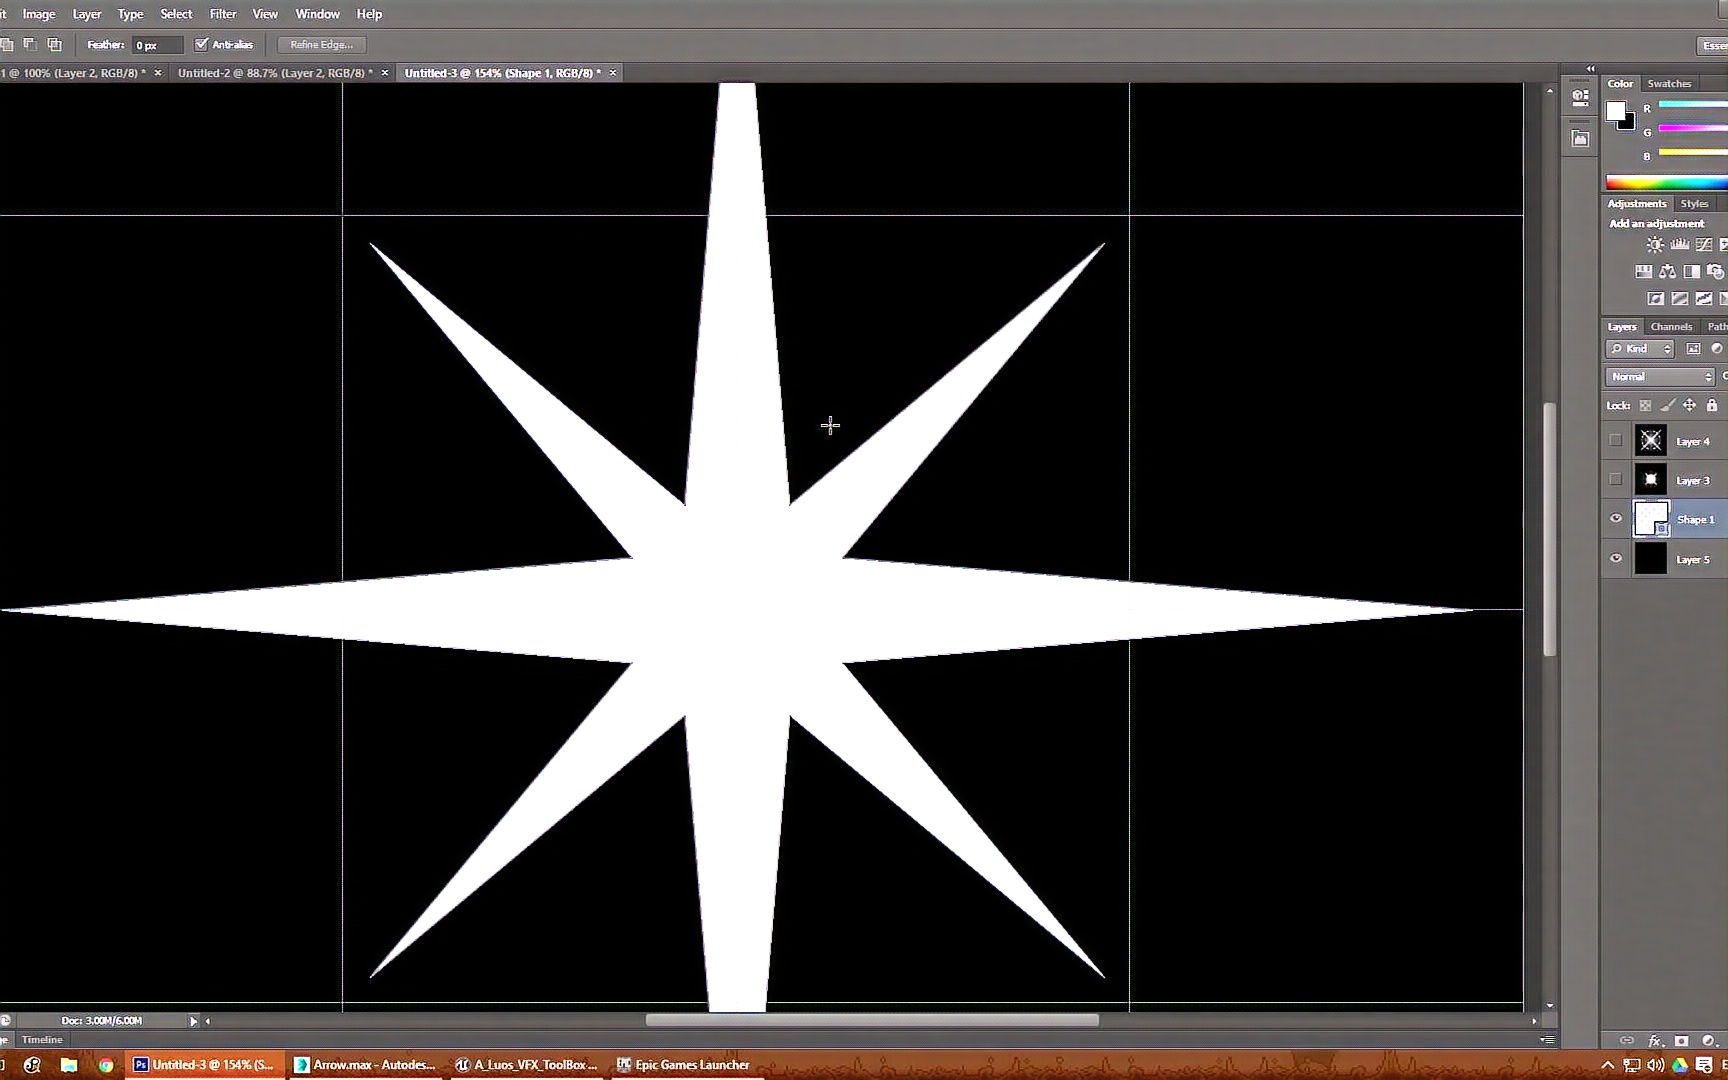Image resolution: width=1728 pixels, height=1080 pixels.
Task: Open the Photo Filter adjustment
Action: tap(1715, 271)
